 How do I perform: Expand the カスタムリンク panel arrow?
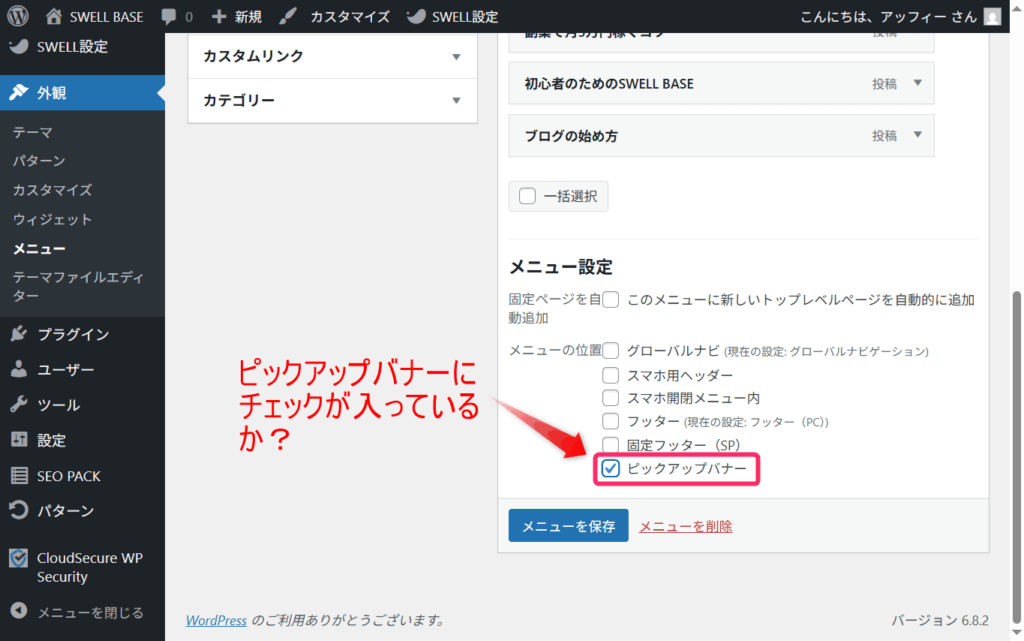tap(456, 57)
